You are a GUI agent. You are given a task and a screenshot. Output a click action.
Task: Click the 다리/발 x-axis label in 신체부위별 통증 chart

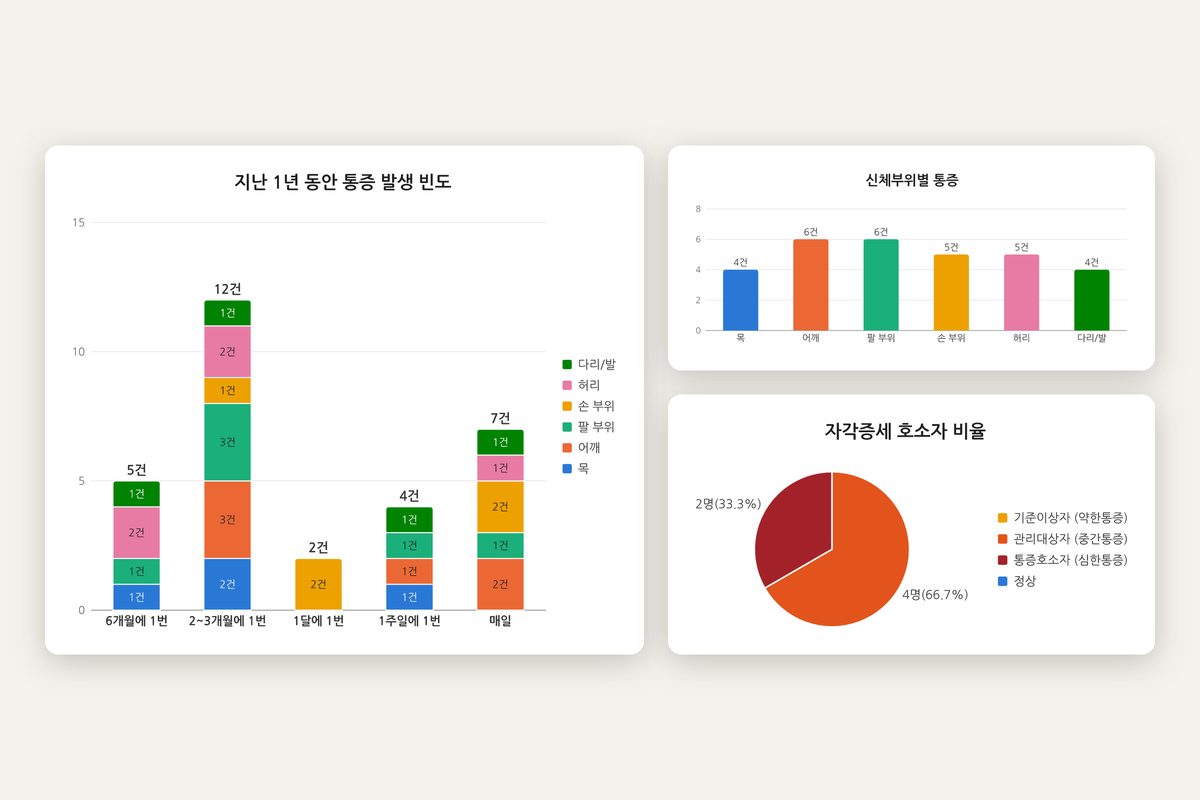tap(1092, 338)
